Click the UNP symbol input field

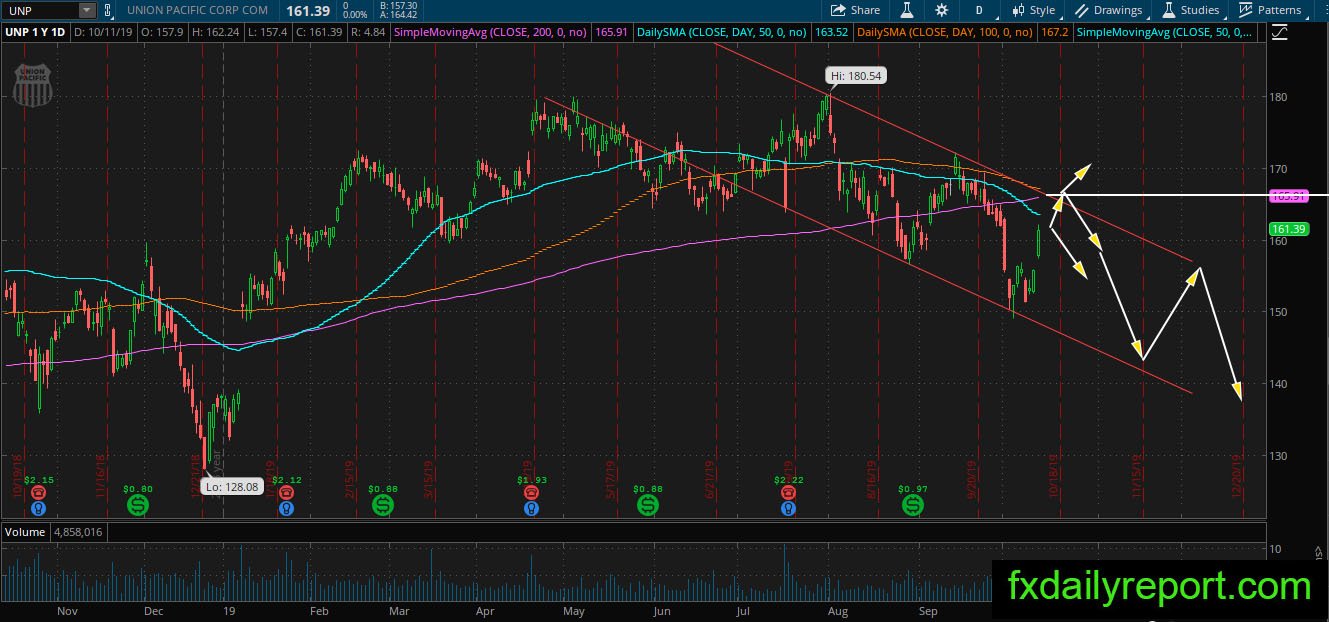40,10
